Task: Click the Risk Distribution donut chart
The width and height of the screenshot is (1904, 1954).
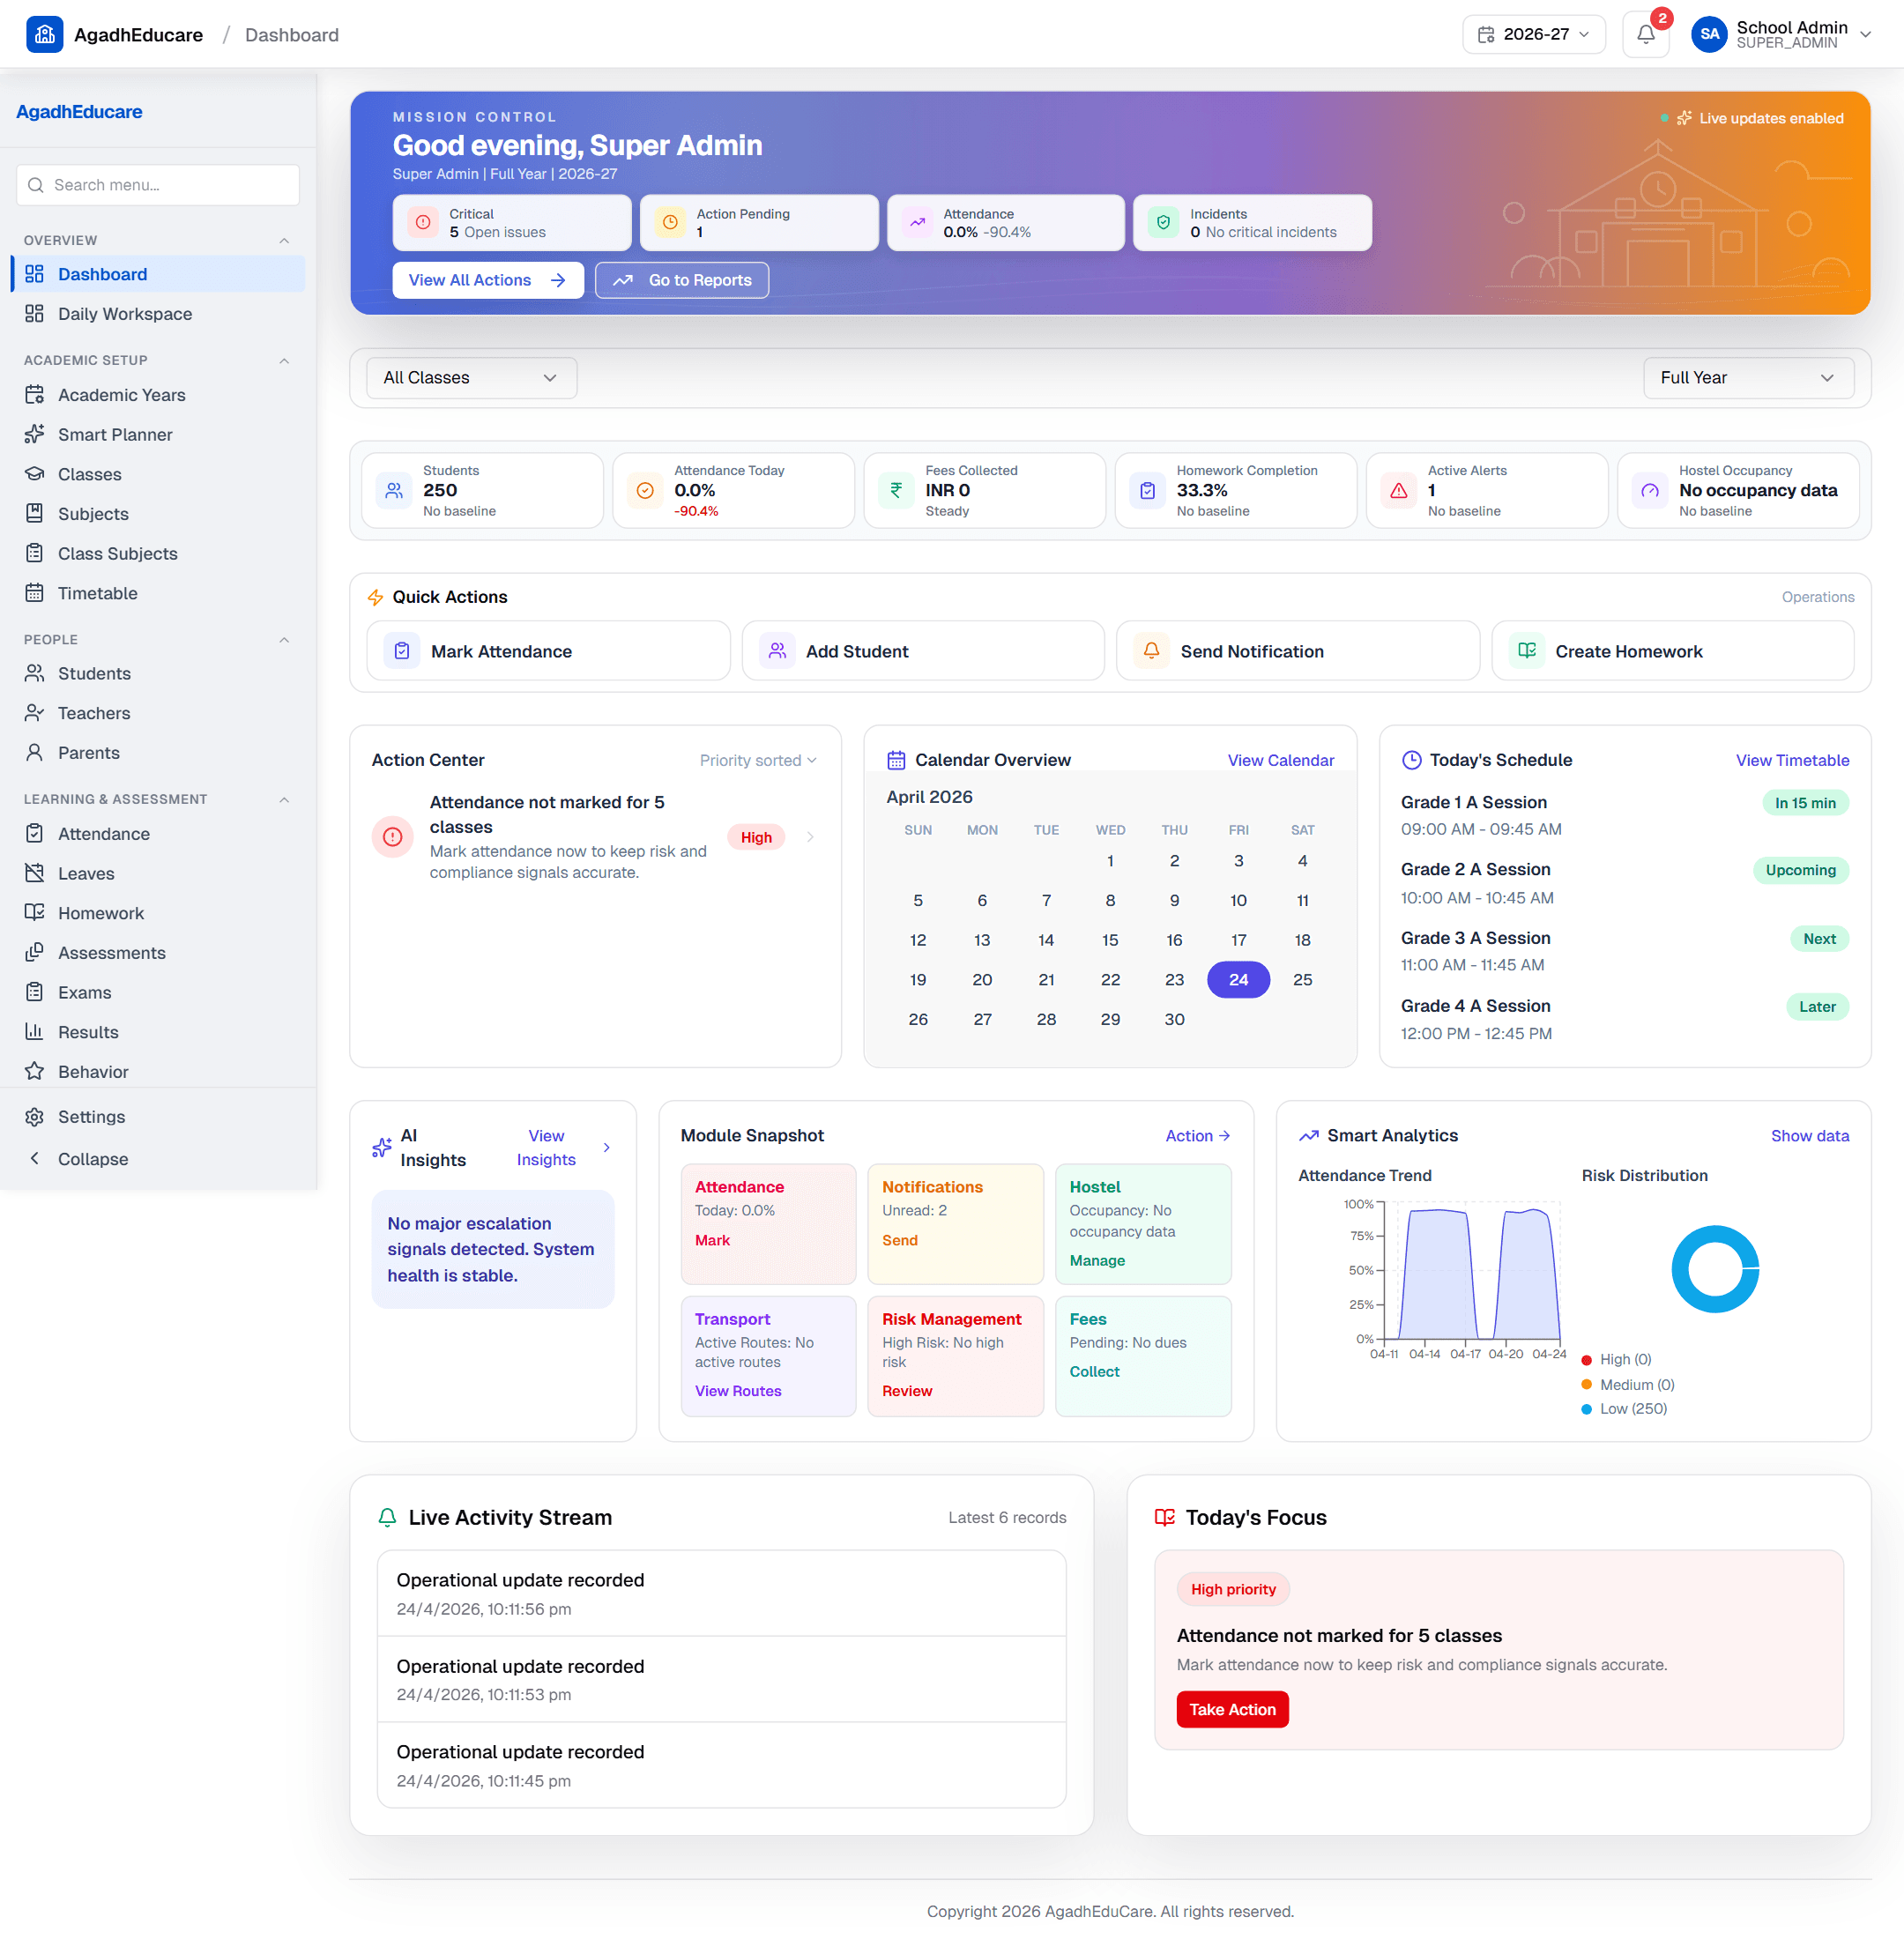Action: (x=1715, y=1268)
